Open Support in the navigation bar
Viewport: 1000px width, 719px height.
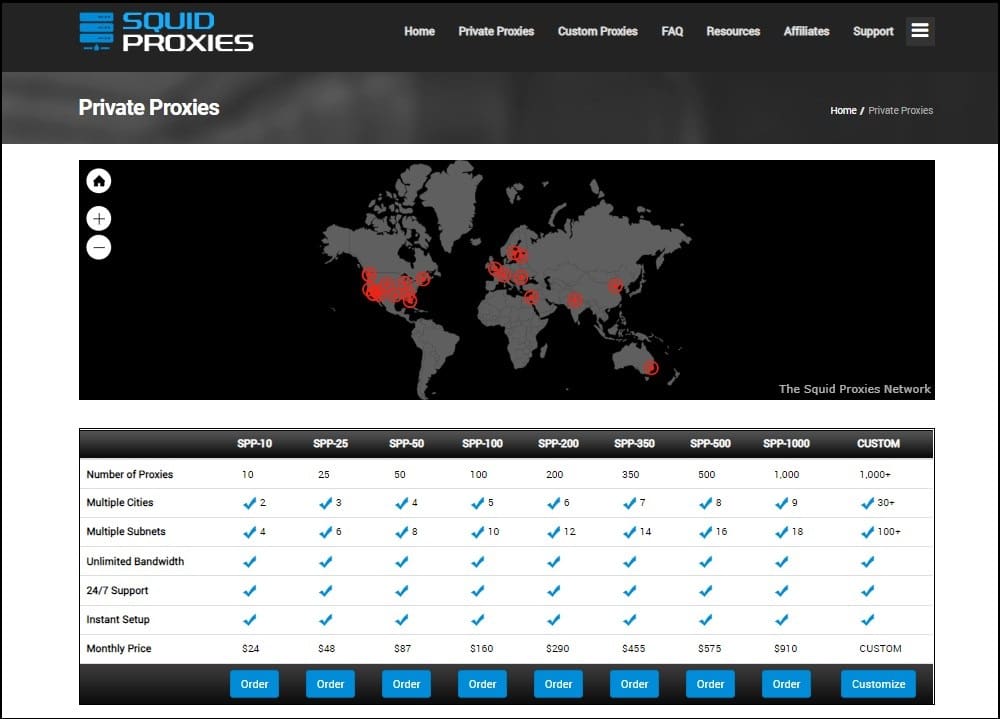873,31
